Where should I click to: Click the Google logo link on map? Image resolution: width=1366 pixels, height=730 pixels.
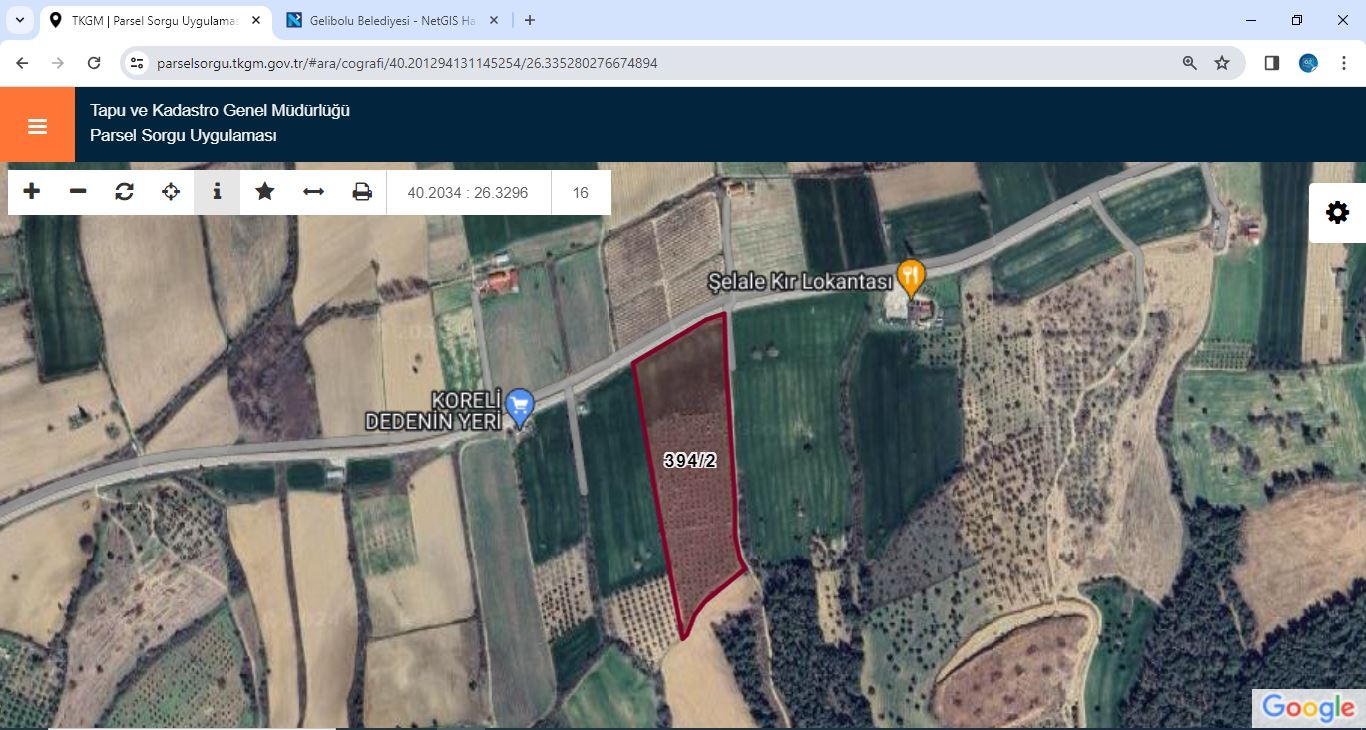(1308, 707)
